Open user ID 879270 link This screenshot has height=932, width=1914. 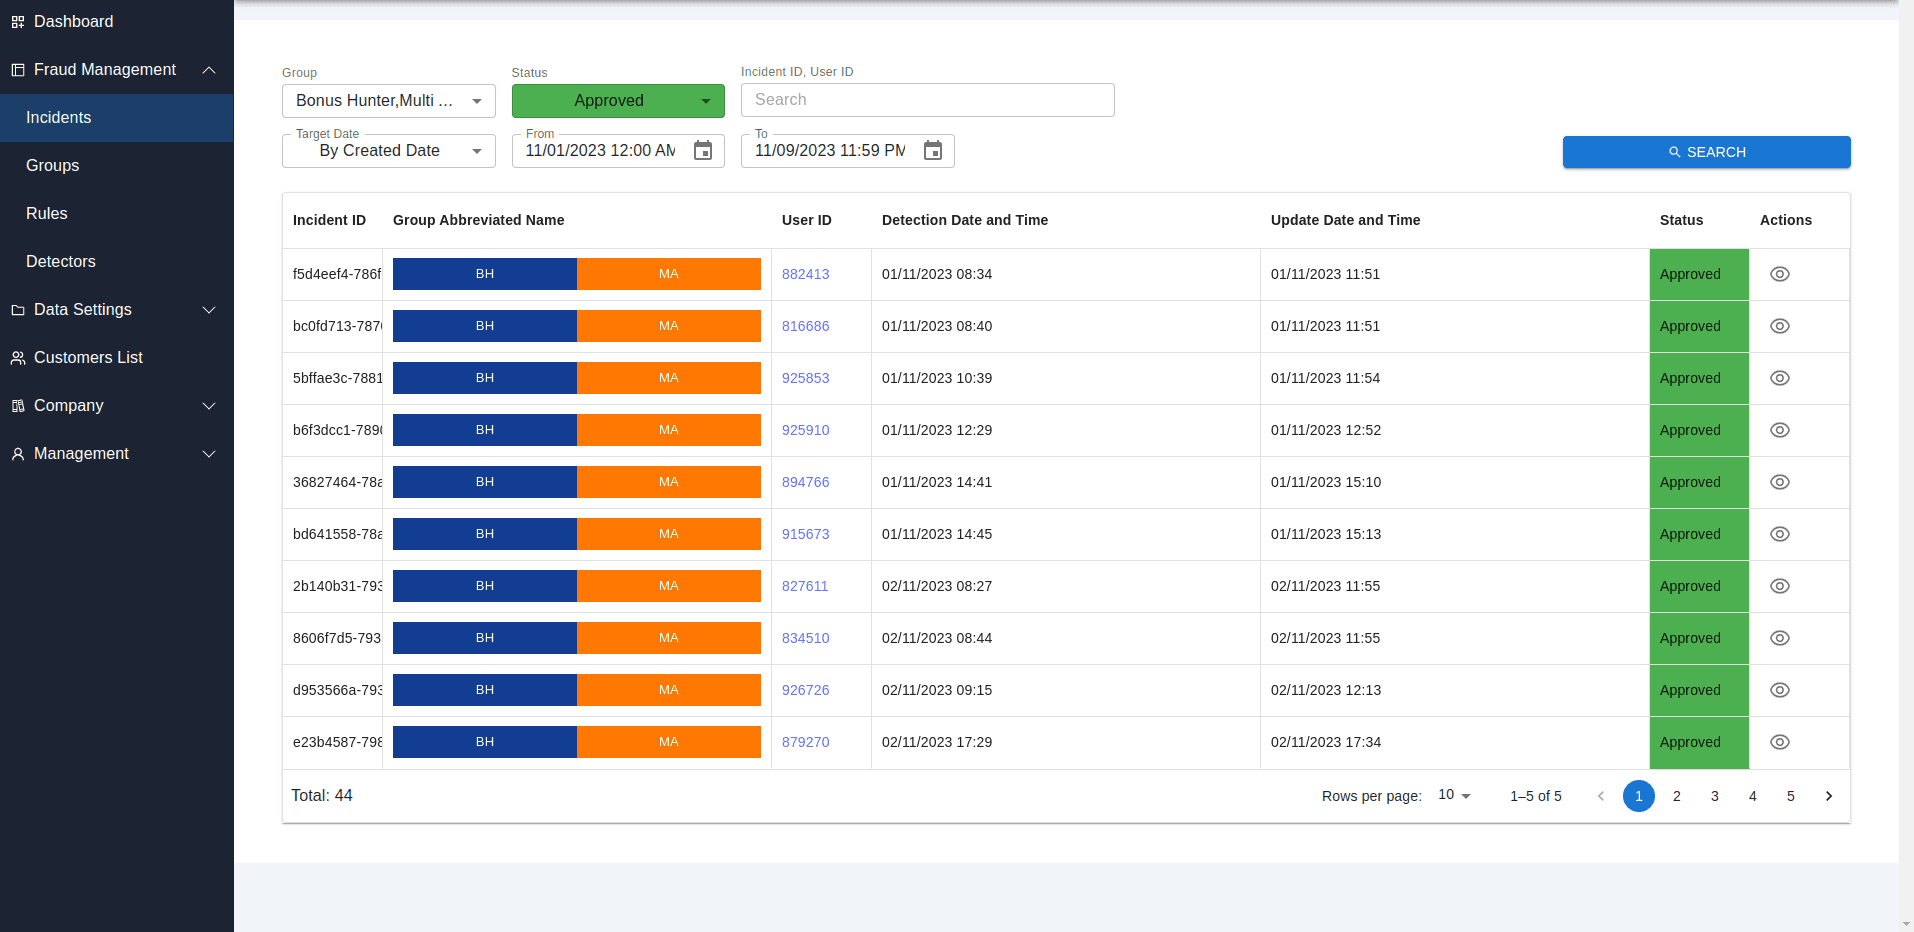coord(805,742)
